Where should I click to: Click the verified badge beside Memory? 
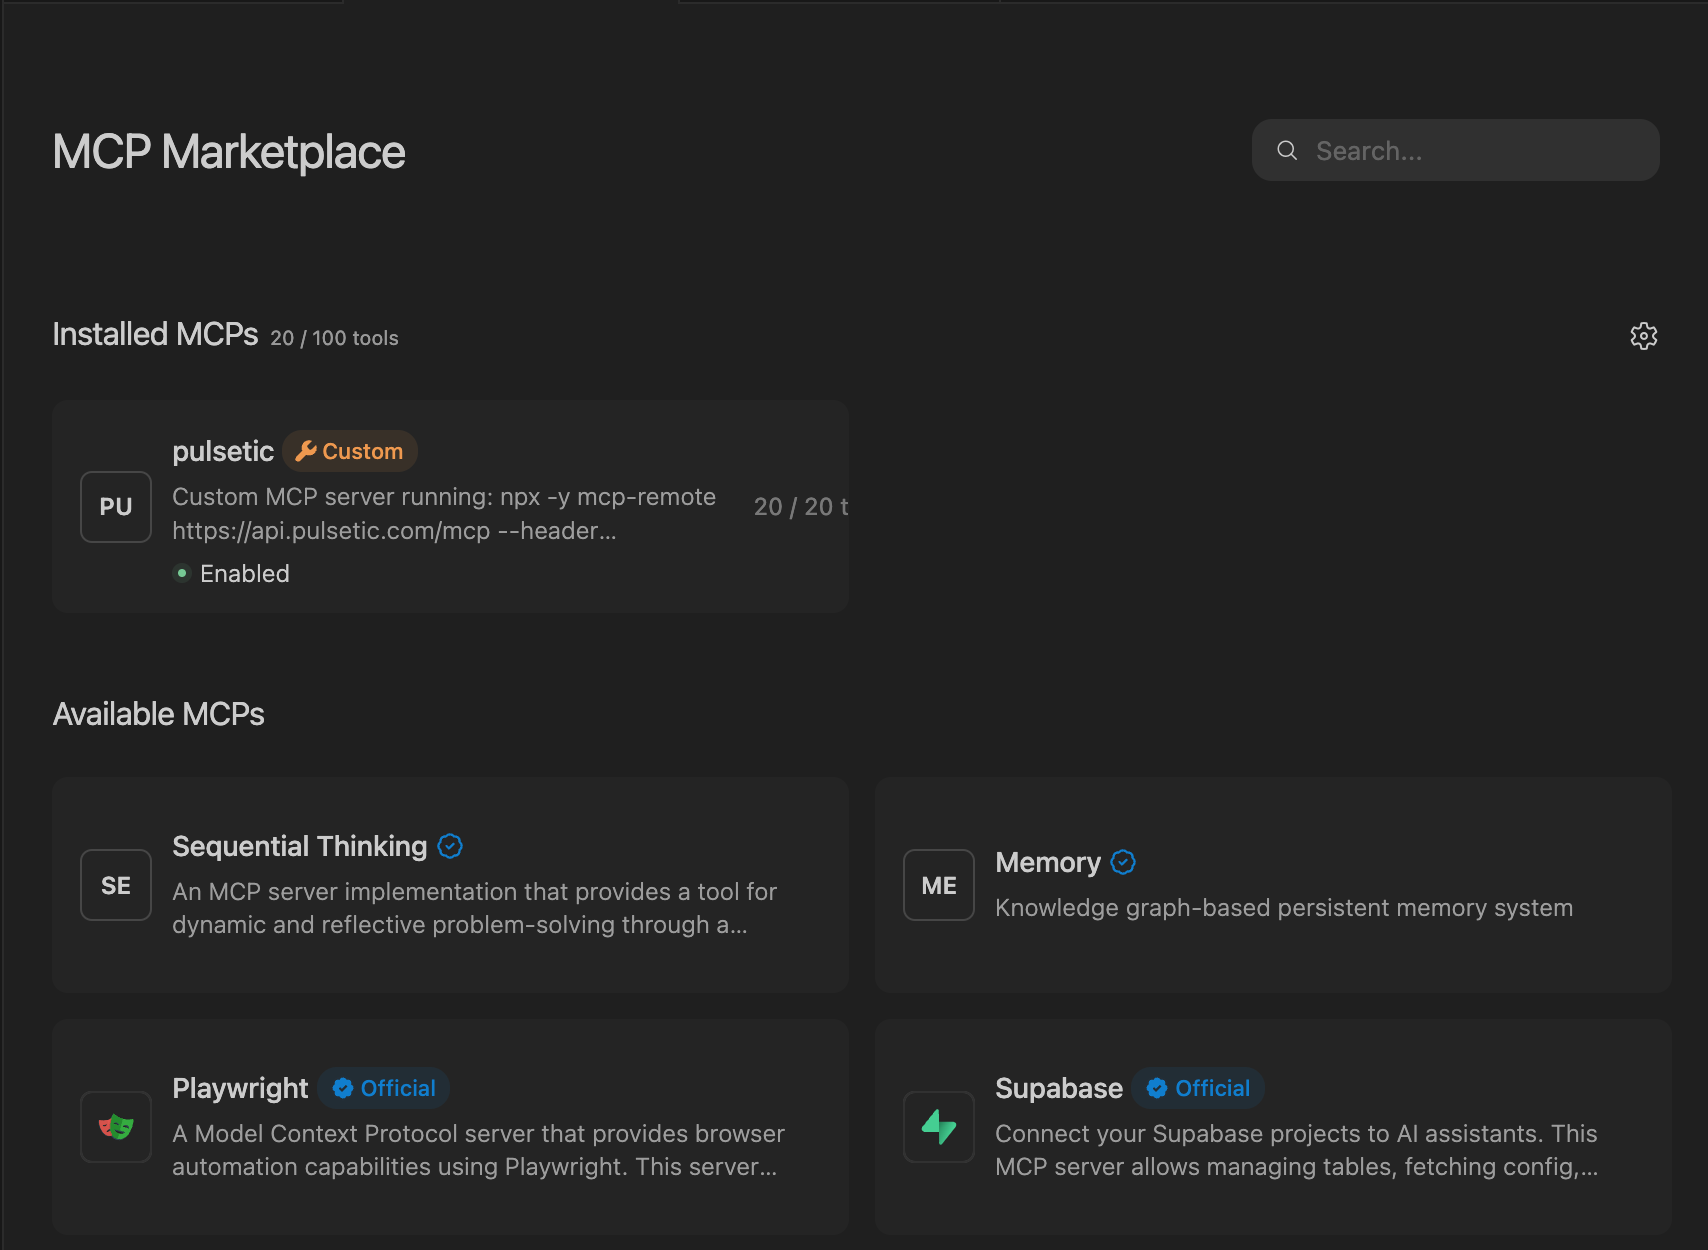point(1123,862)
